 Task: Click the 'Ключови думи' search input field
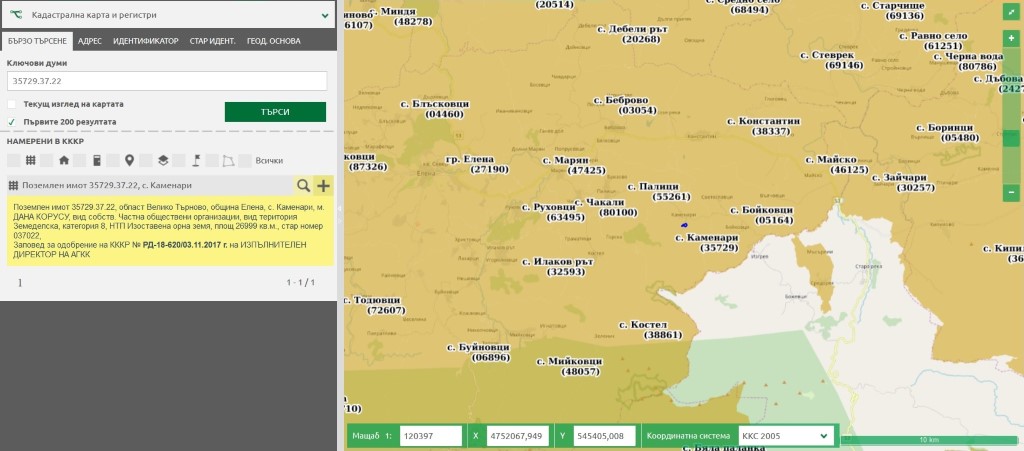point(168,81)
